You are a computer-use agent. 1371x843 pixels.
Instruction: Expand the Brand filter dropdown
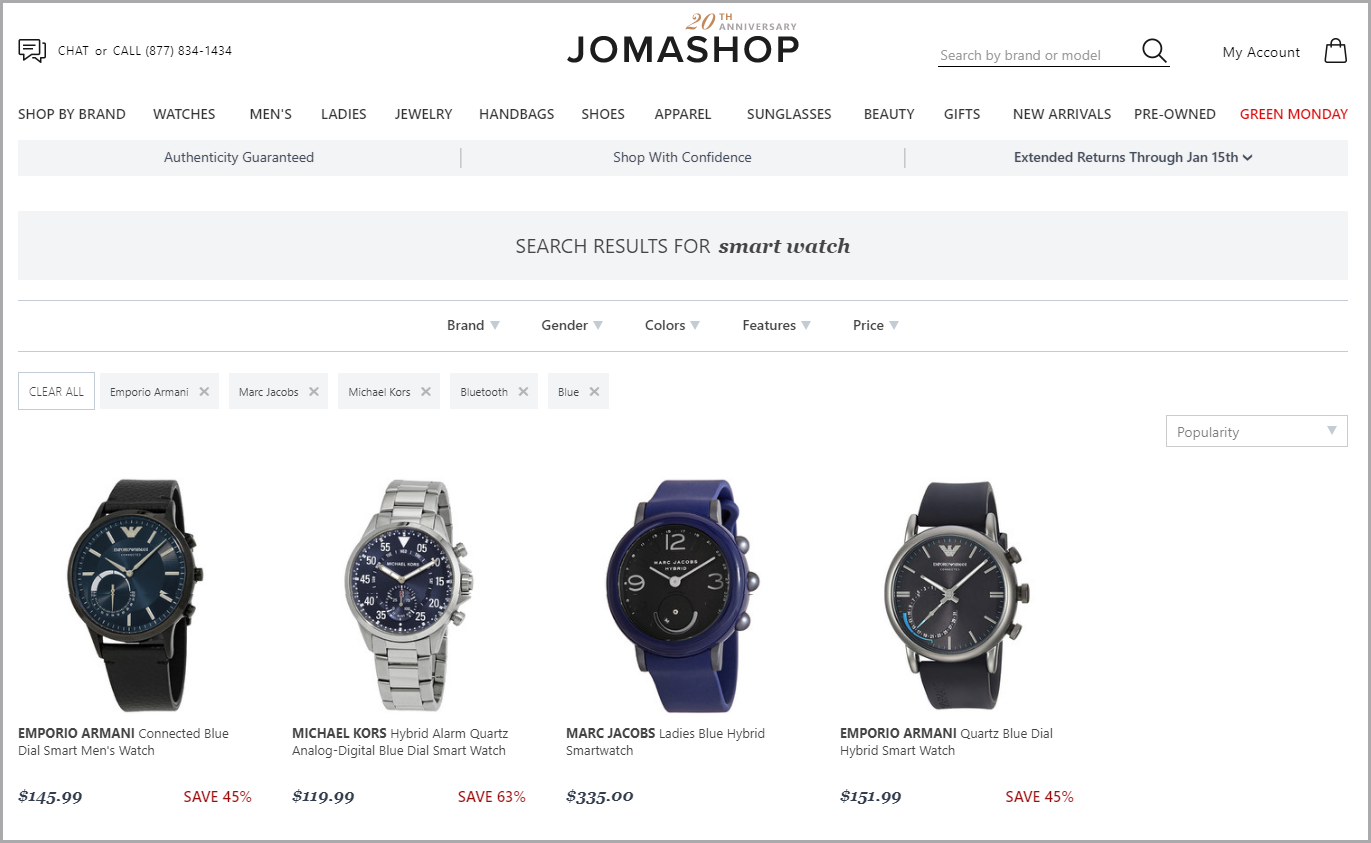tap(473, 325)
